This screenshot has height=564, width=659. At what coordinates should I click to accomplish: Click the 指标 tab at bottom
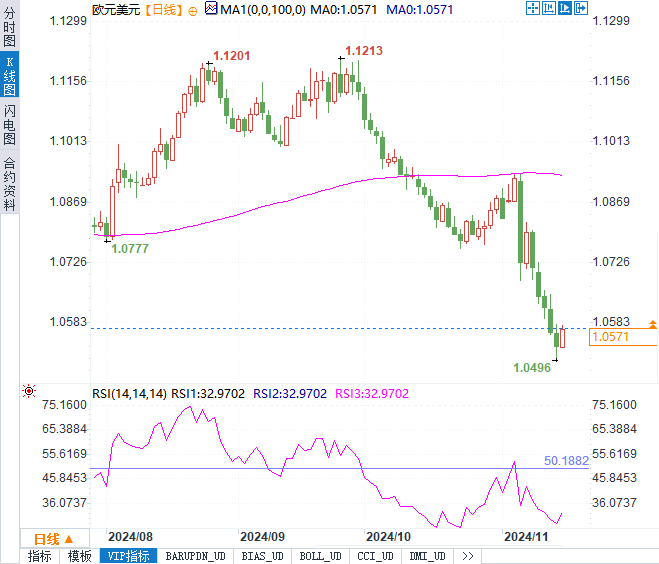[40, 556]
